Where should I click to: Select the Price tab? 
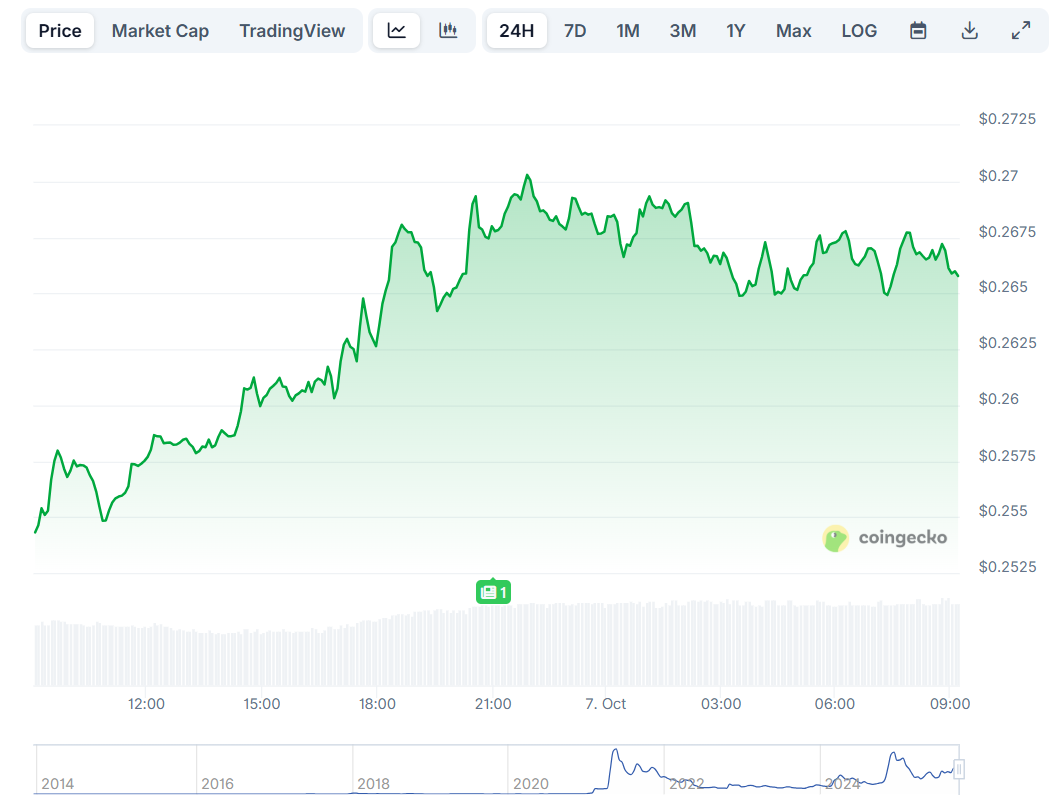60,31
